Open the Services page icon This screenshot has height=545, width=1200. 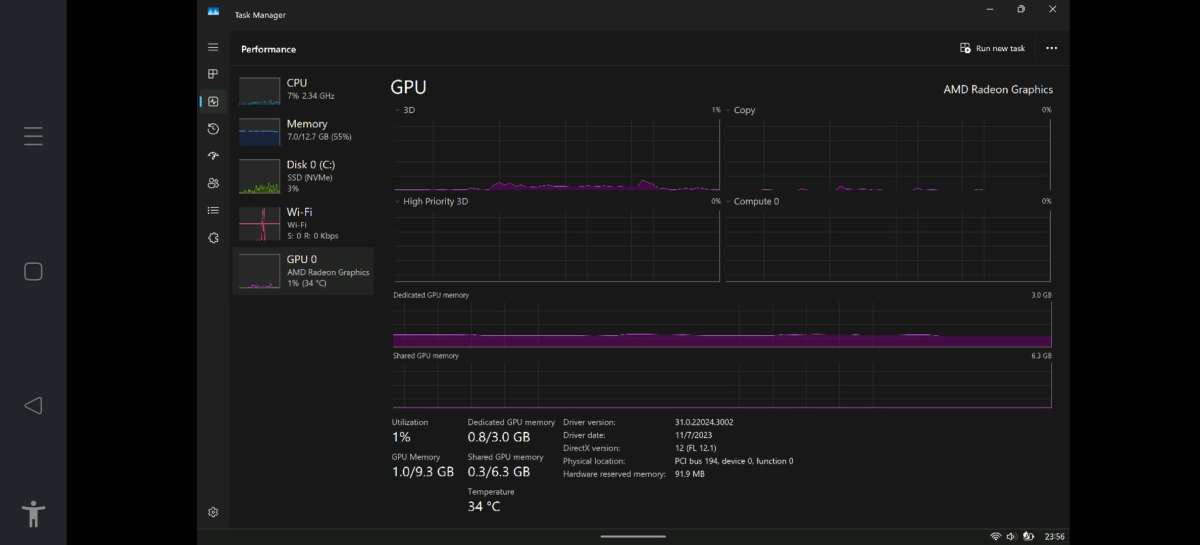[213, 238]
